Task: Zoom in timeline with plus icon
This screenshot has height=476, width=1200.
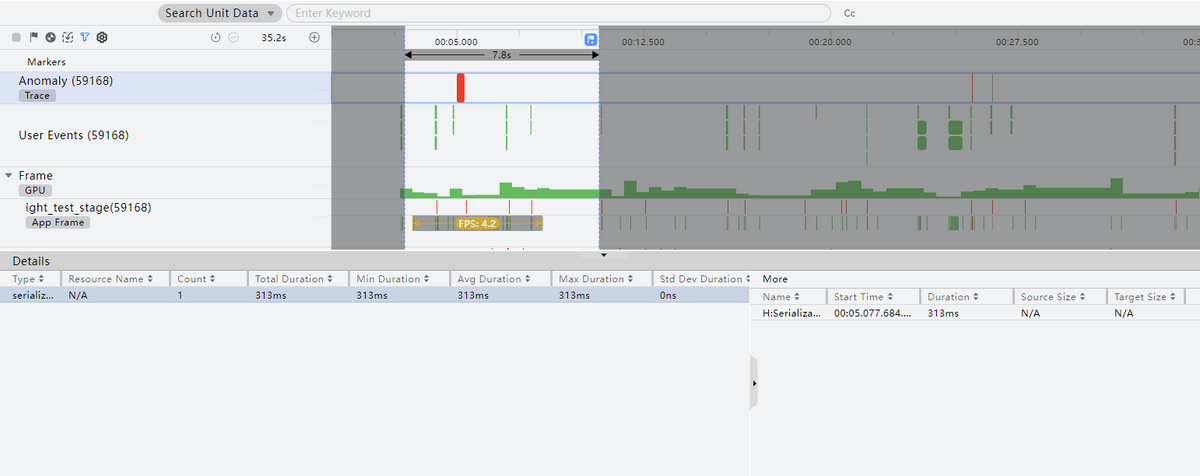Action: (x=314, y=37)
